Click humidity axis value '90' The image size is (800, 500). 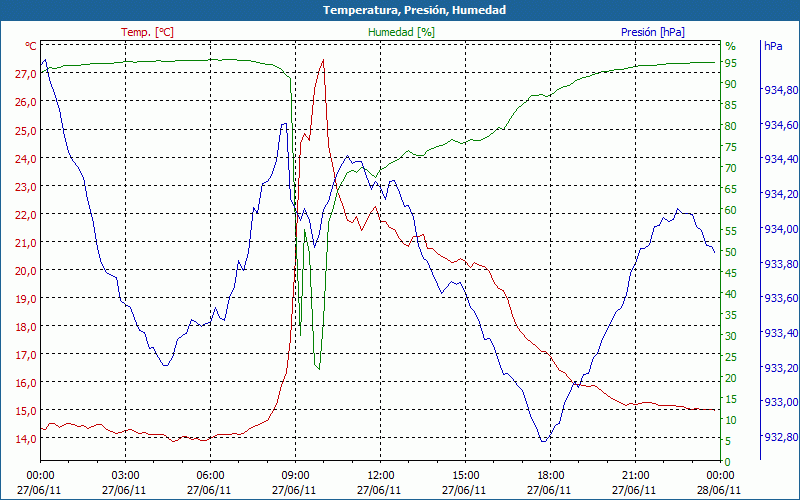(x=731, y=84)
